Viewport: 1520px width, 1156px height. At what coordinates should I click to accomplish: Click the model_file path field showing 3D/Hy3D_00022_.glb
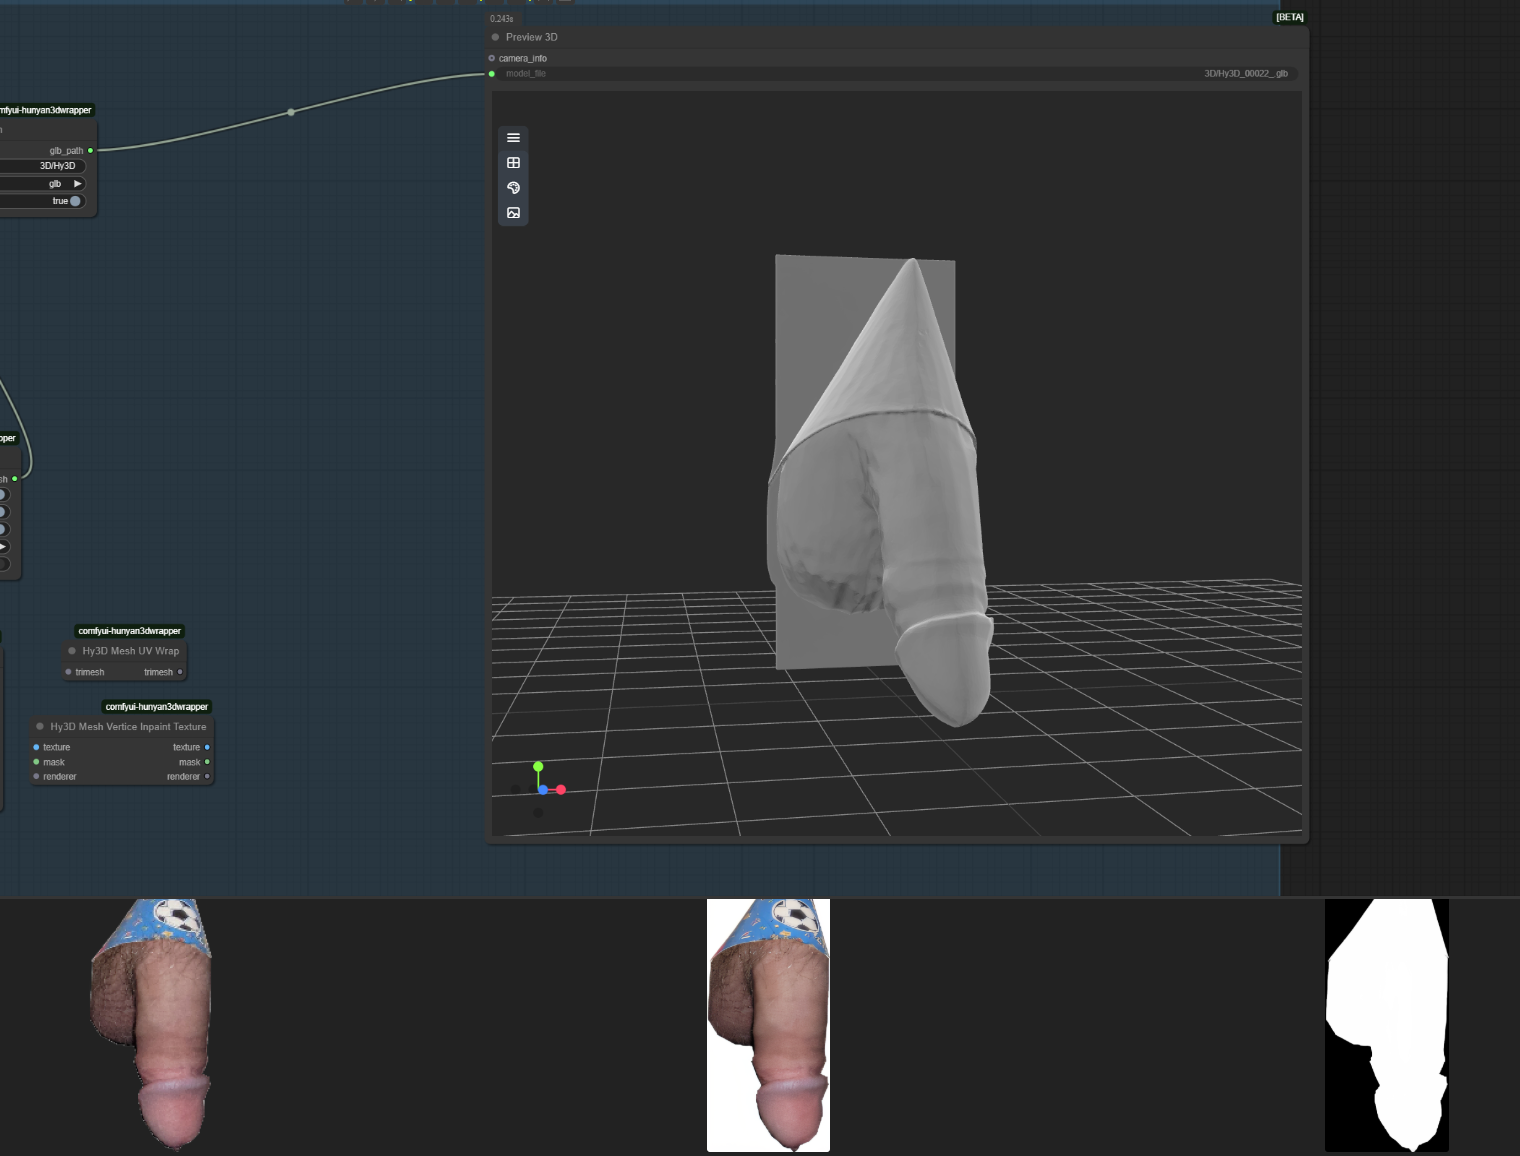click(x=897, y=74)
